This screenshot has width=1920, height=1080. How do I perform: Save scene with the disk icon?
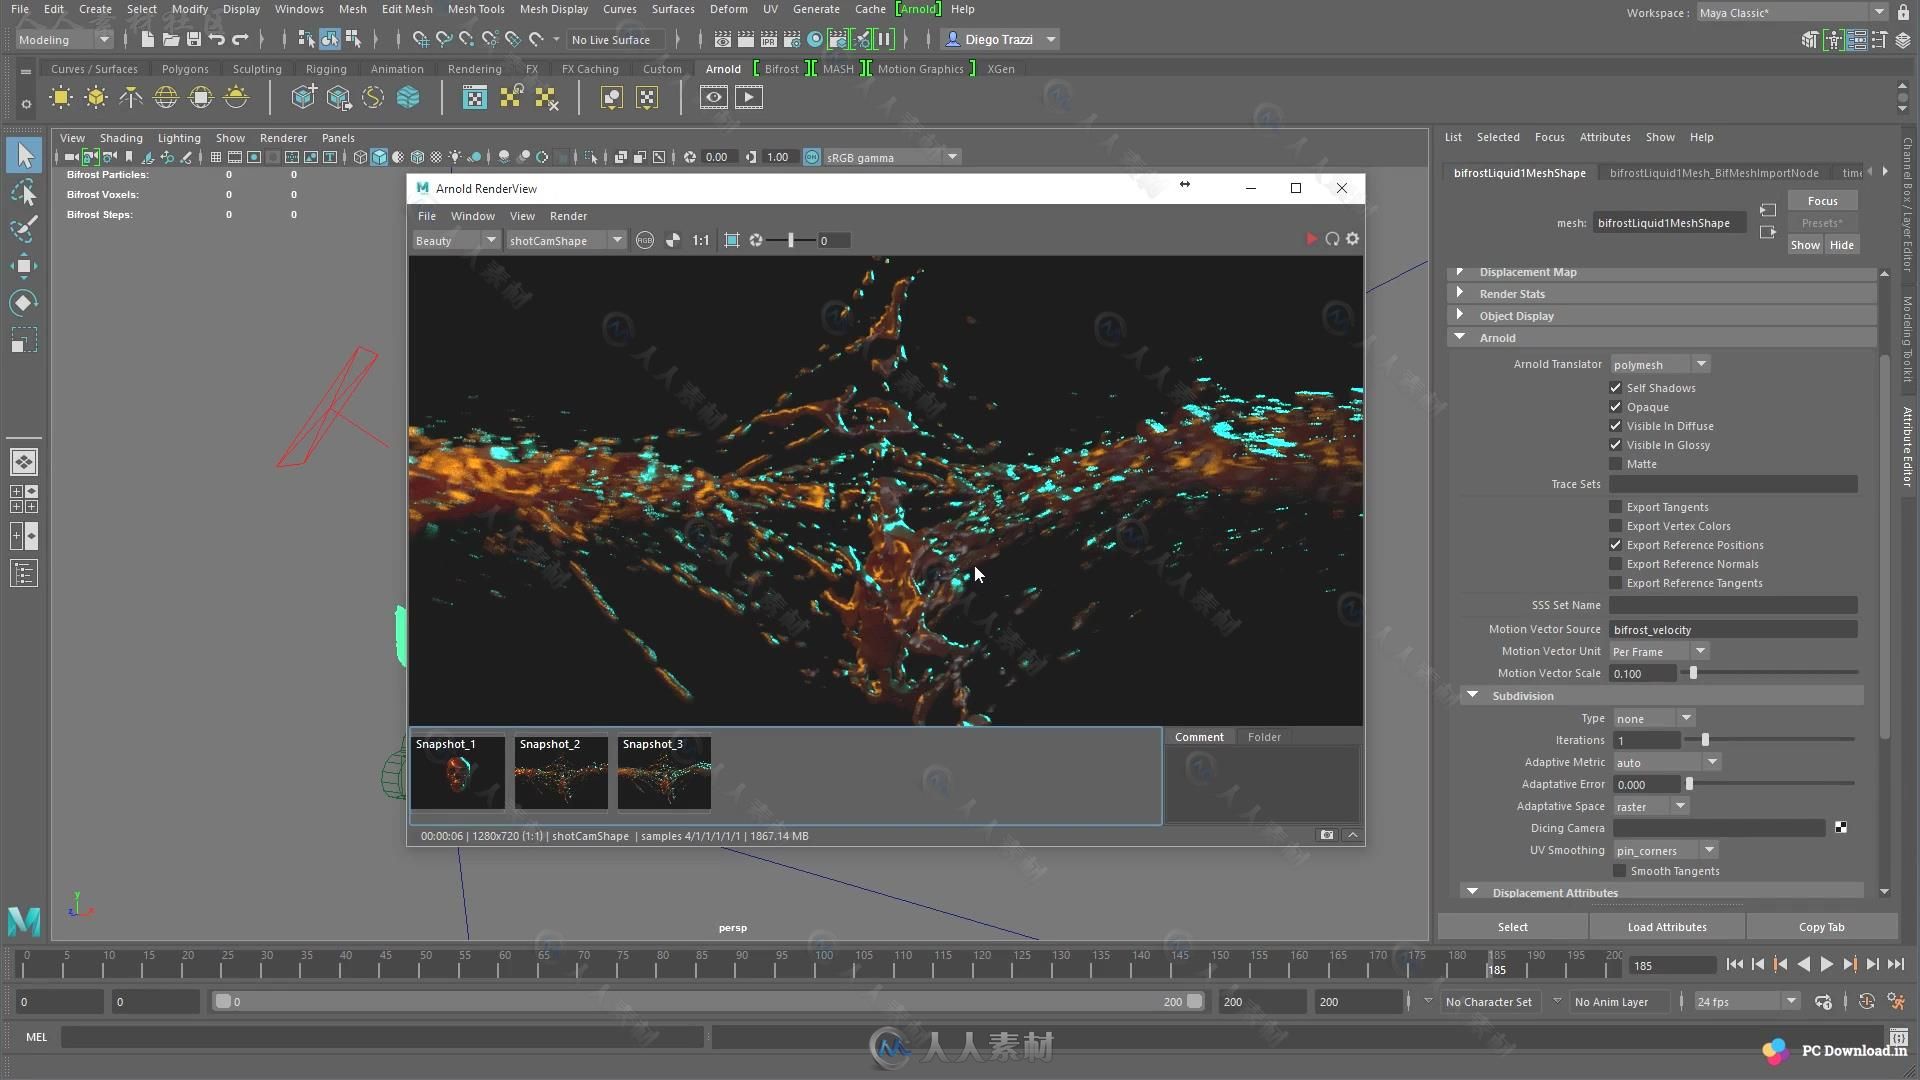[x=193, y=39]
